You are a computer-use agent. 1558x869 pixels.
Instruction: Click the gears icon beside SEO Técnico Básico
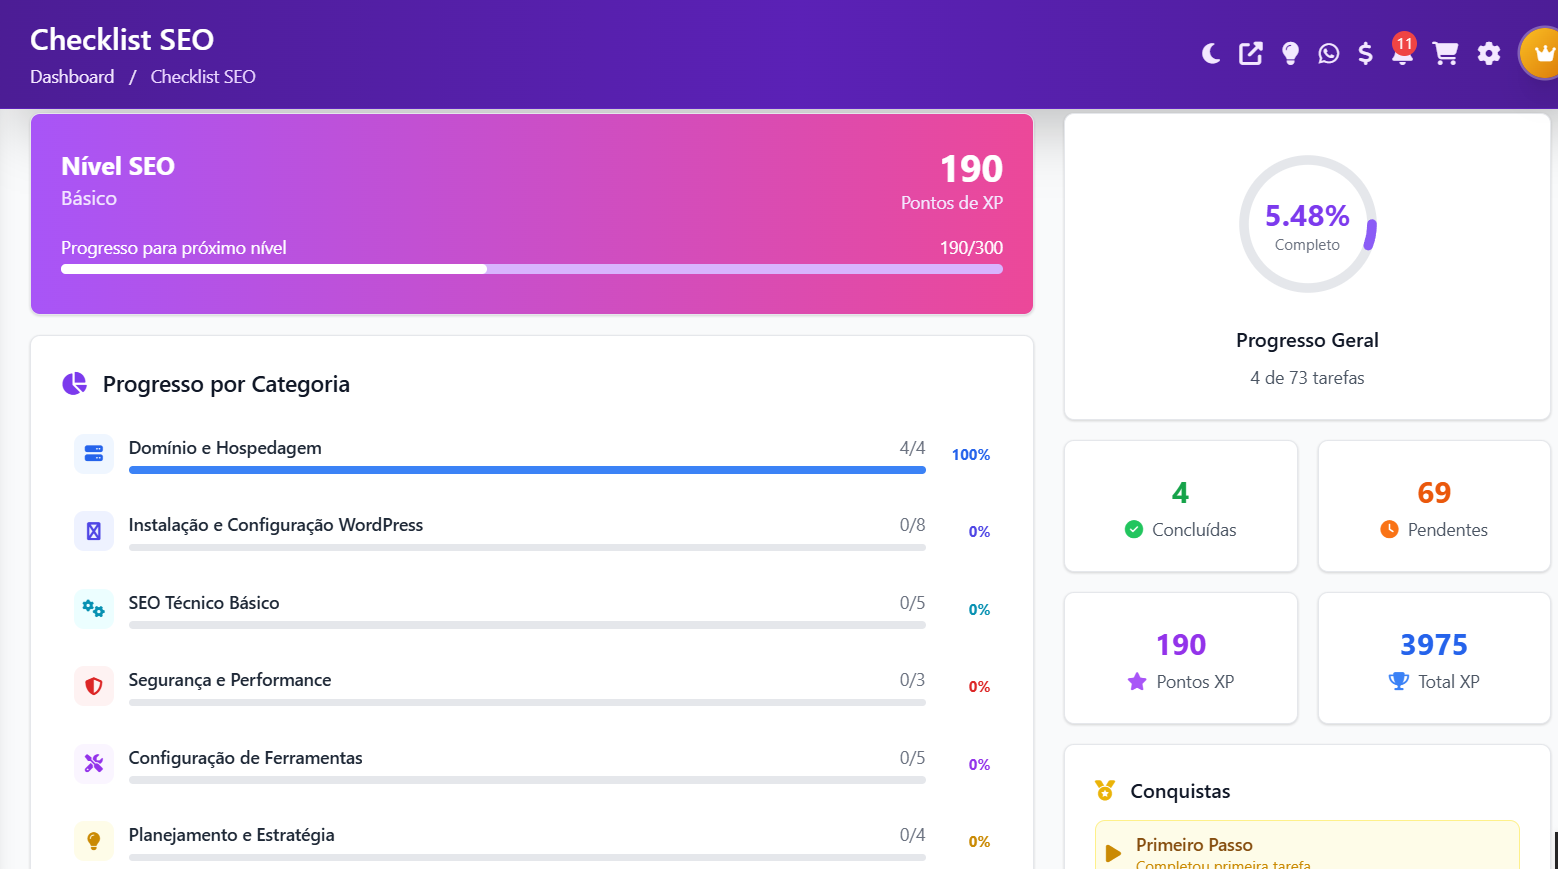click(x=93, y=609)
